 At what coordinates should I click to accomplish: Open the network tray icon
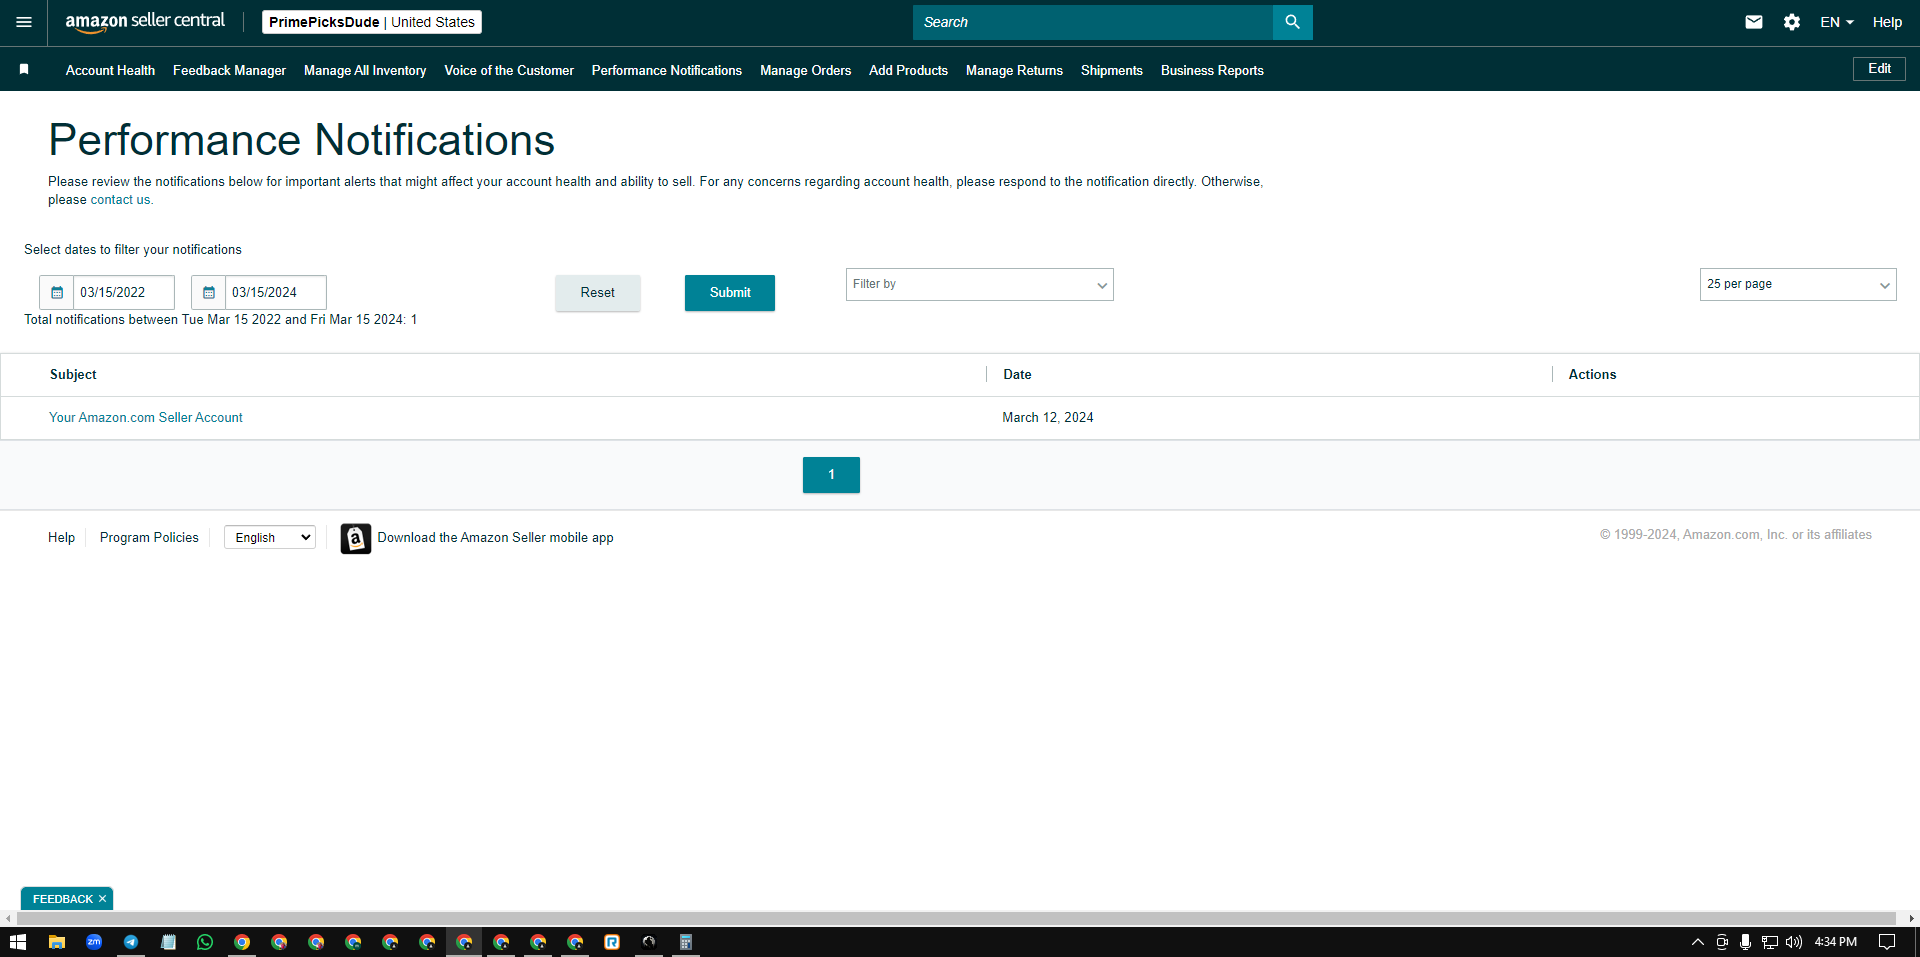pos(1769,942)
